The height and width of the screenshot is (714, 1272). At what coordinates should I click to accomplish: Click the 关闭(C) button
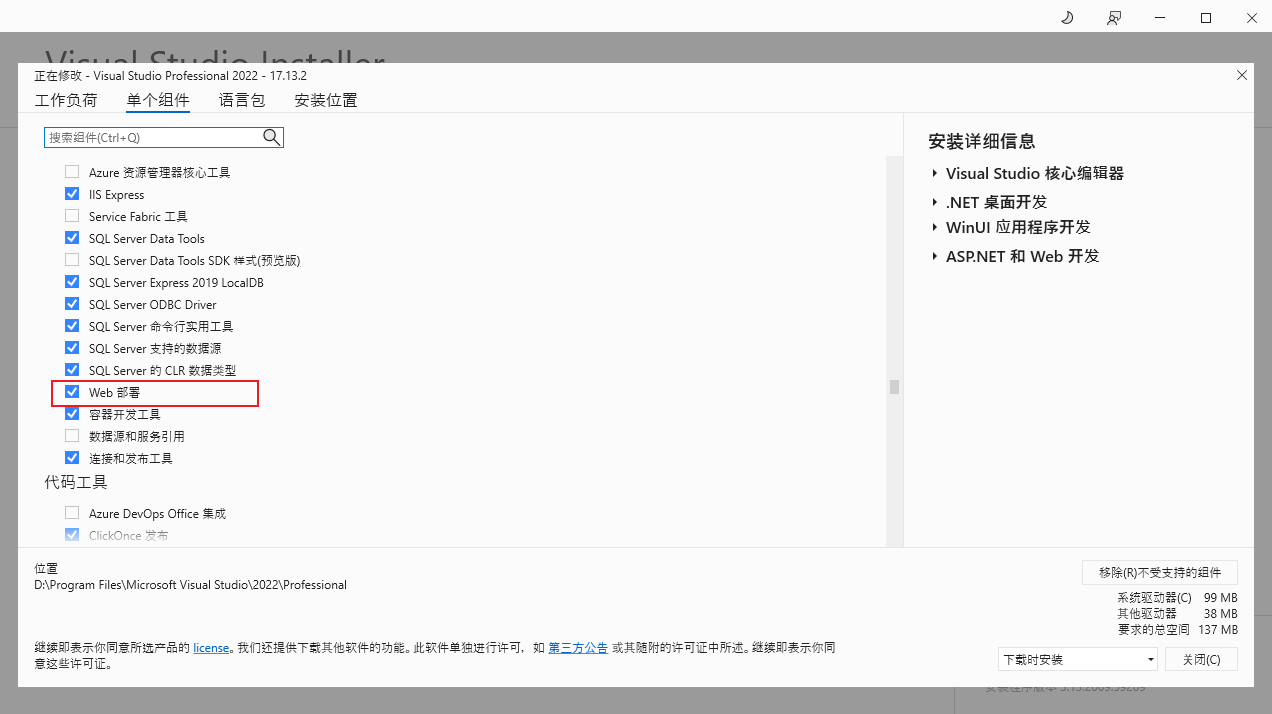(1201, 660)
